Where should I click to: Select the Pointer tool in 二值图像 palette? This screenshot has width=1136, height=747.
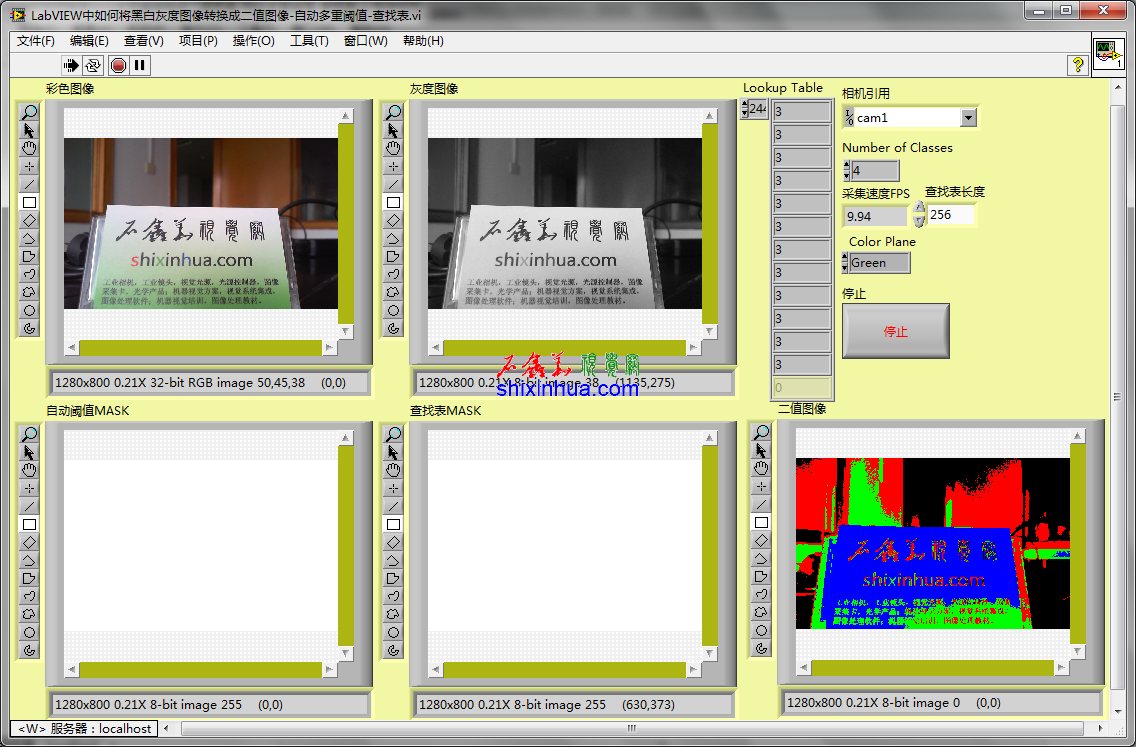[761, 450]
